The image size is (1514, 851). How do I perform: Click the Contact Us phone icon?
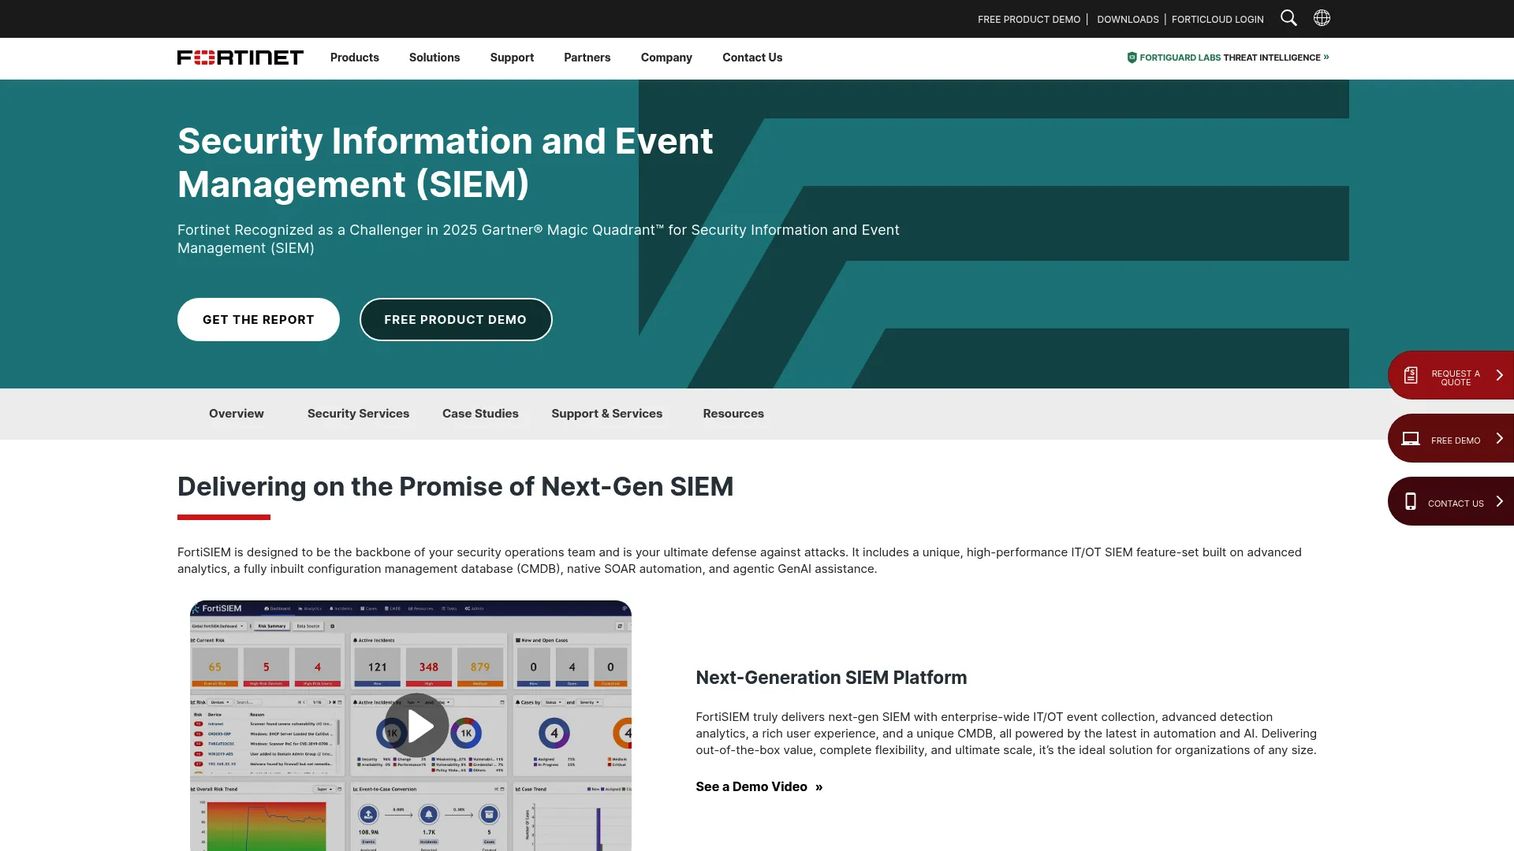1411,502
